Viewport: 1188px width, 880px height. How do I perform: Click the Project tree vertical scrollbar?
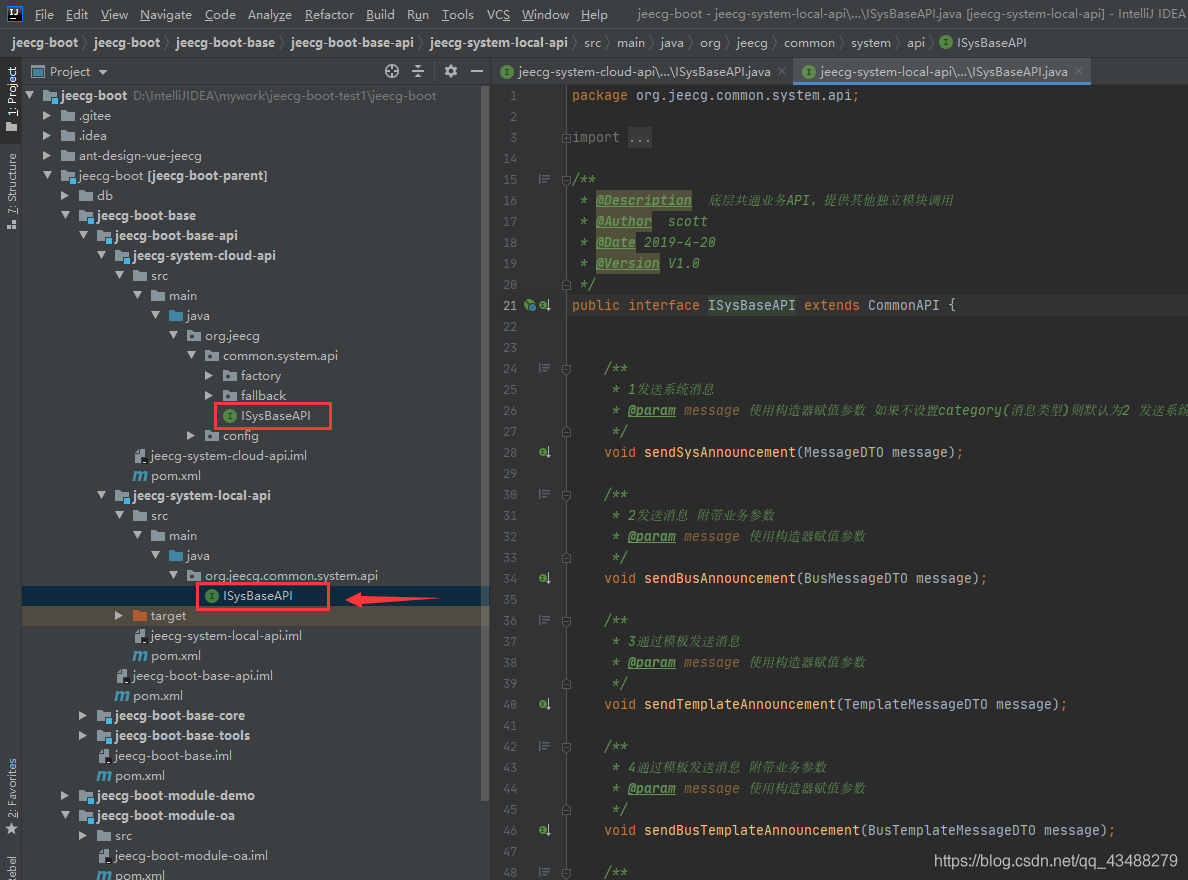tap(485, 443)
